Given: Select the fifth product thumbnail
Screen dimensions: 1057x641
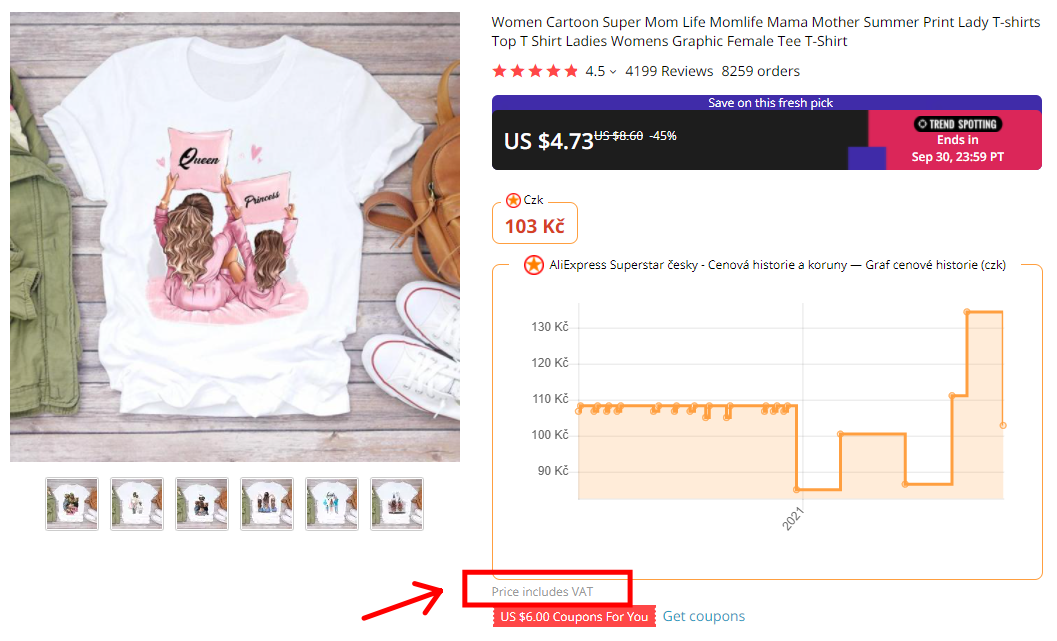Looking at the screenshot, I should (x=331, y=504).
